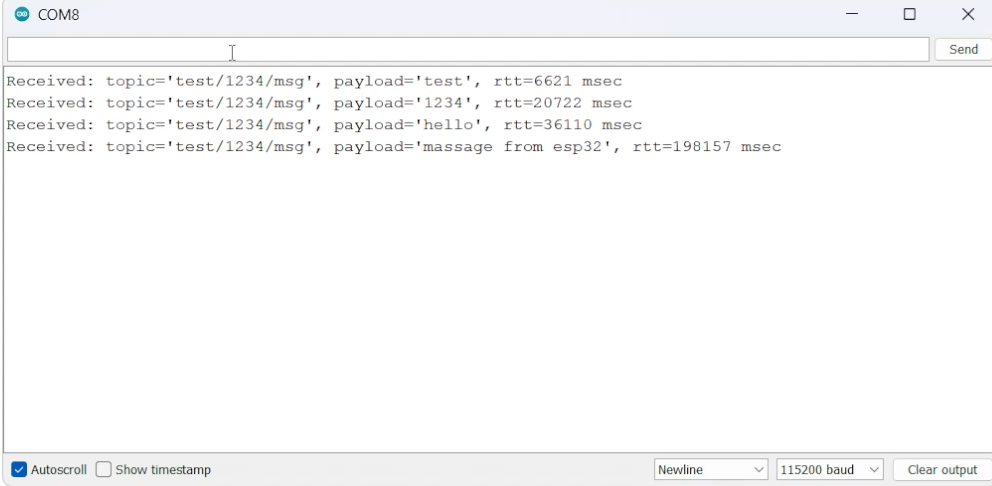Image resolution: width=992 pixels, height=486 pixels.
Task: Minimize the COM8 serial monitor window
Action: pyautogui.click(x=852, y=15)
